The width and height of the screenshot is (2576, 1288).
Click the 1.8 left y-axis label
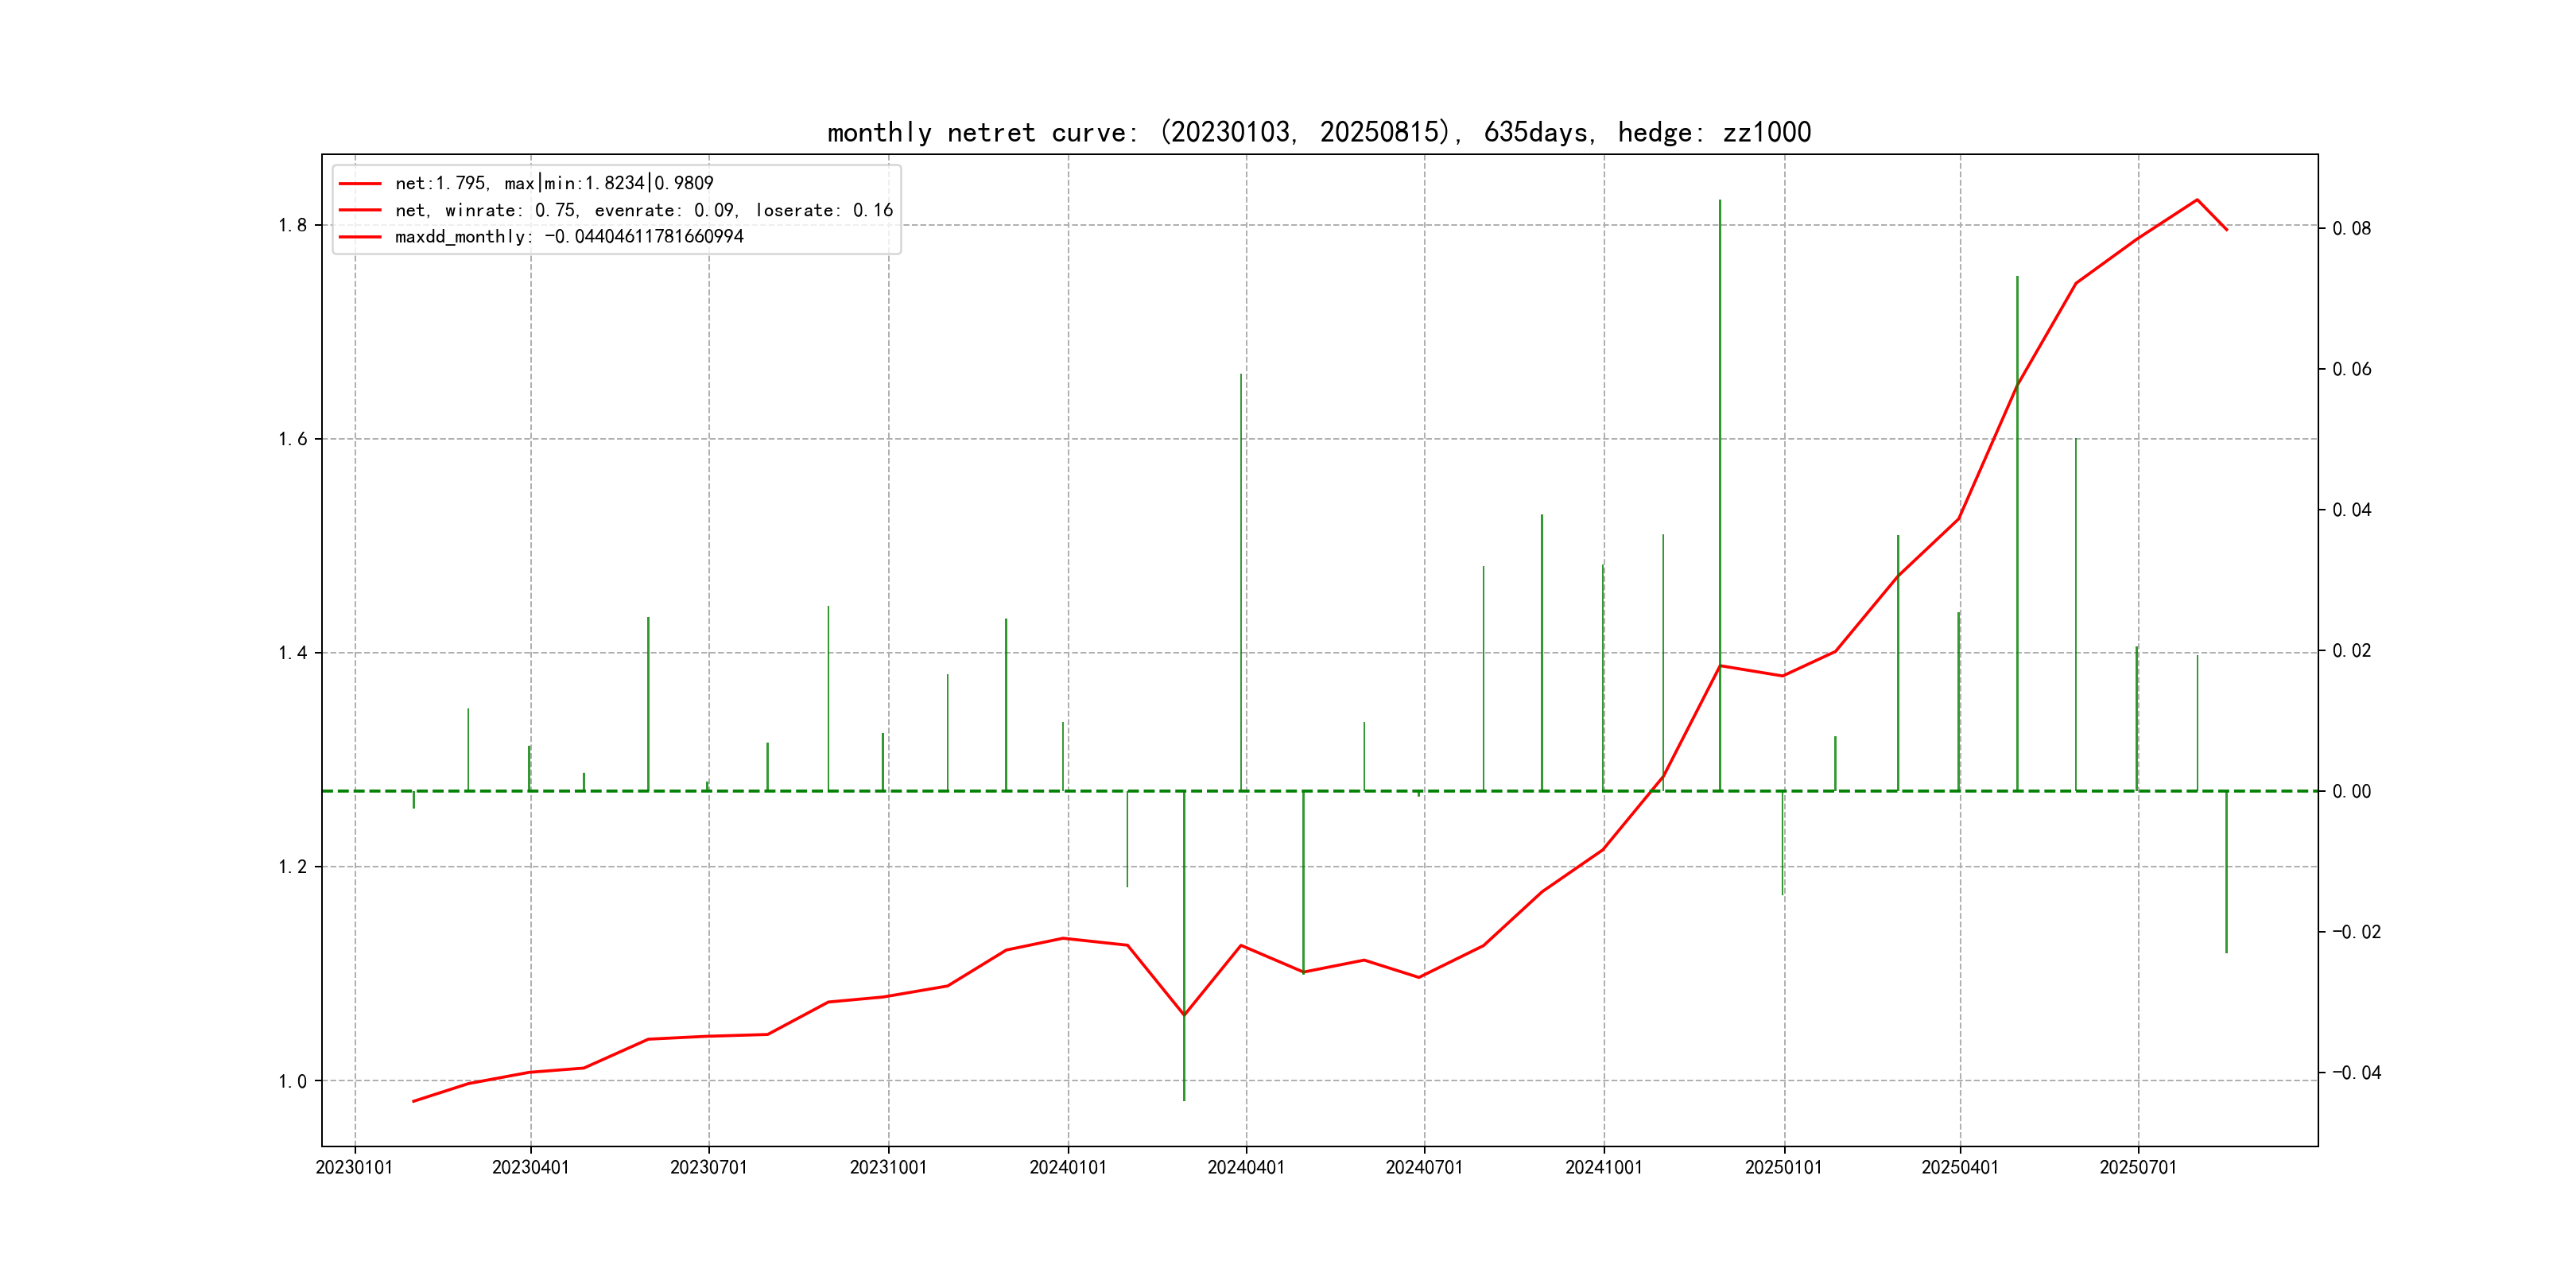[293, 225]
